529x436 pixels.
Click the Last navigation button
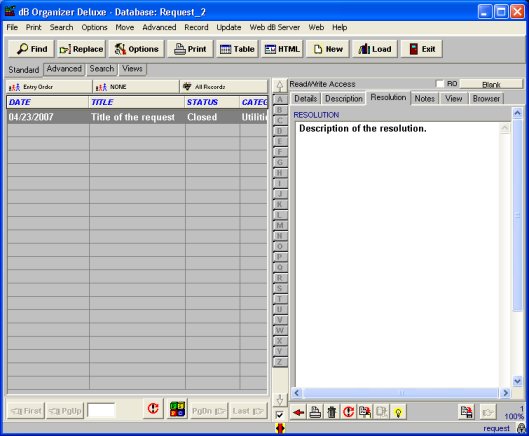(x=248, y=411)
